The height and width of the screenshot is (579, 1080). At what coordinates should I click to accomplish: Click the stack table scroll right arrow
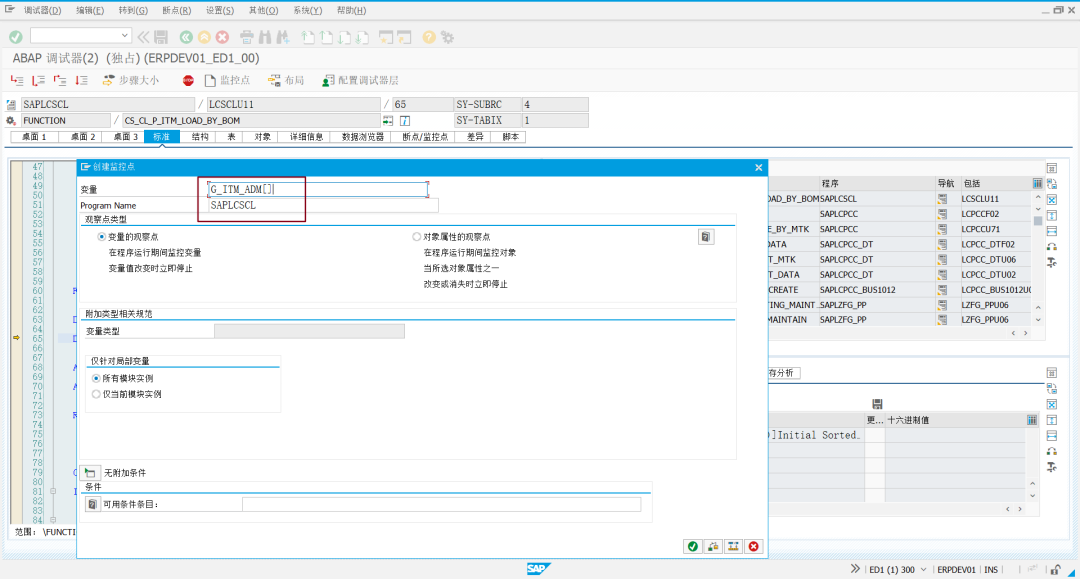tap(1026, 333)
